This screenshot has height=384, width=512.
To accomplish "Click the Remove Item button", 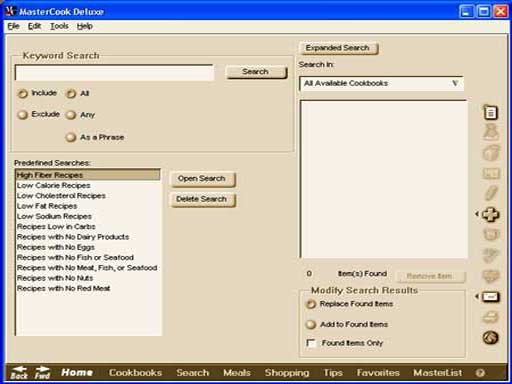I will pyautogui.click(x=430, y=276).
